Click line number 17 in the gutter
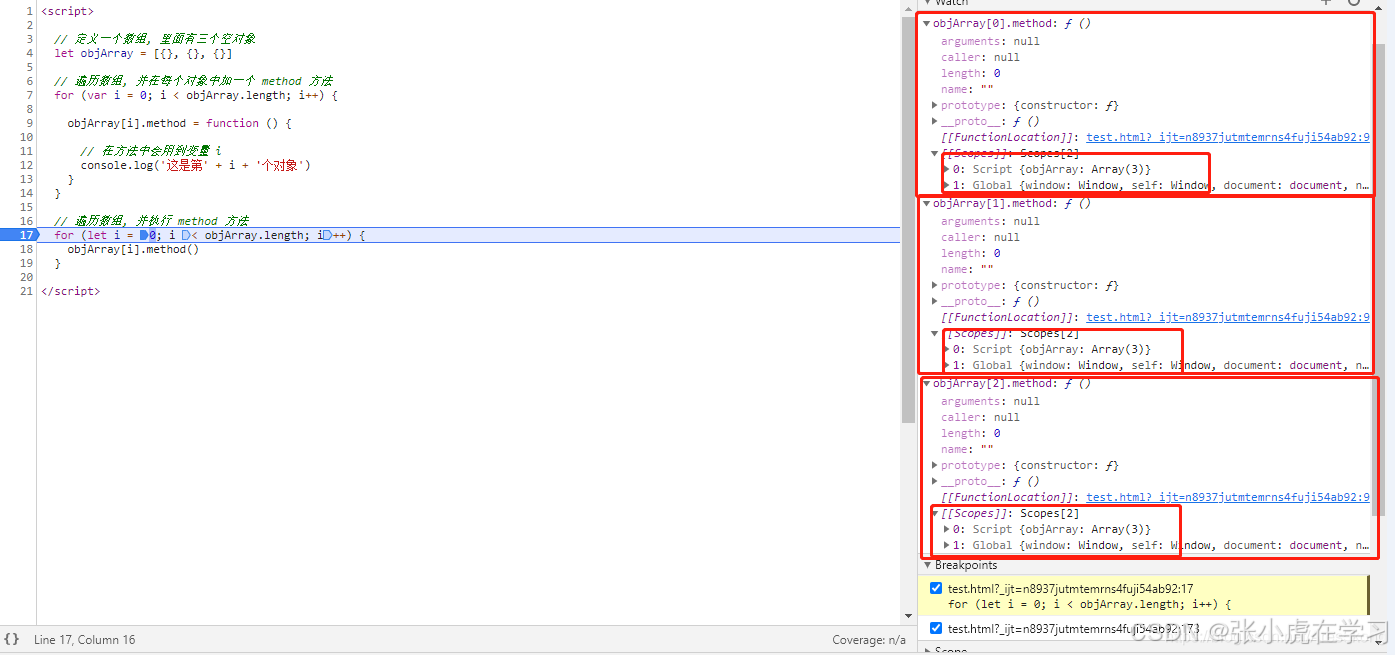Screen dimensions: 1395x655 click(x=26, y=235)
